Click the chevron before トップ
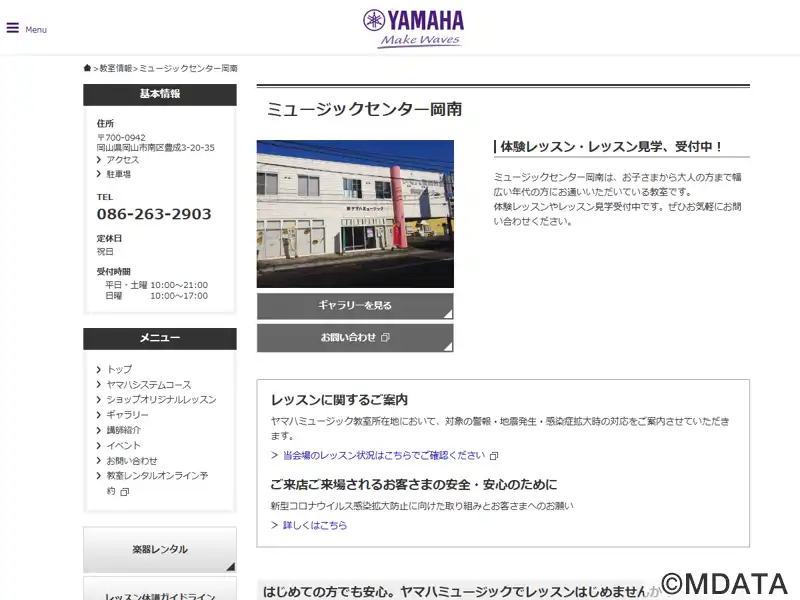The image size is (800, 600). coord(98,369)
